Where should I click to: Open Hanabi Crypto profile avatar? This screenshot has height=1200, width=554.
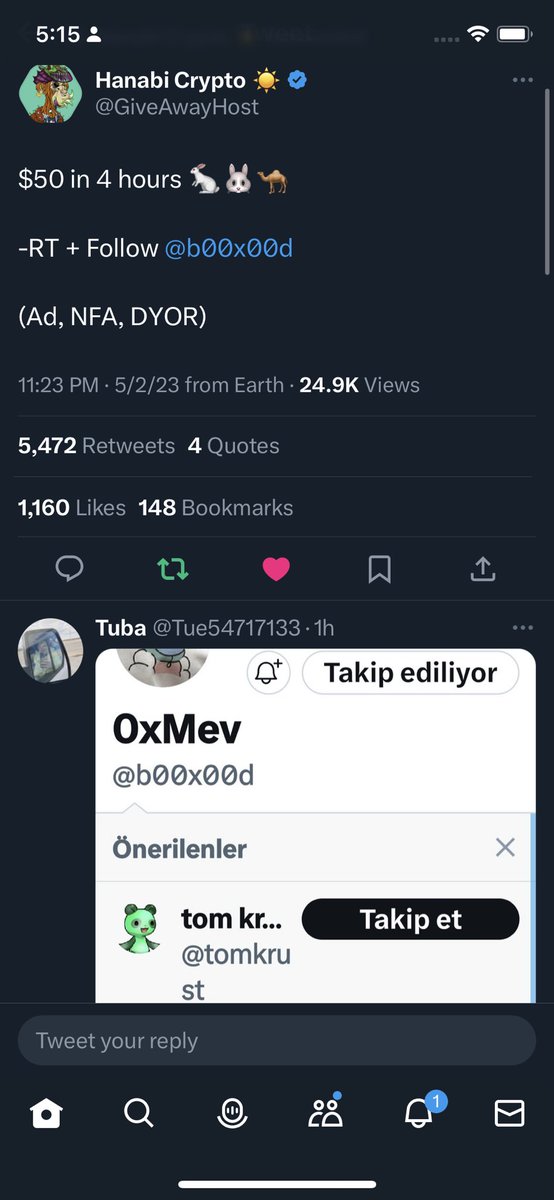(x=49, y=95)
